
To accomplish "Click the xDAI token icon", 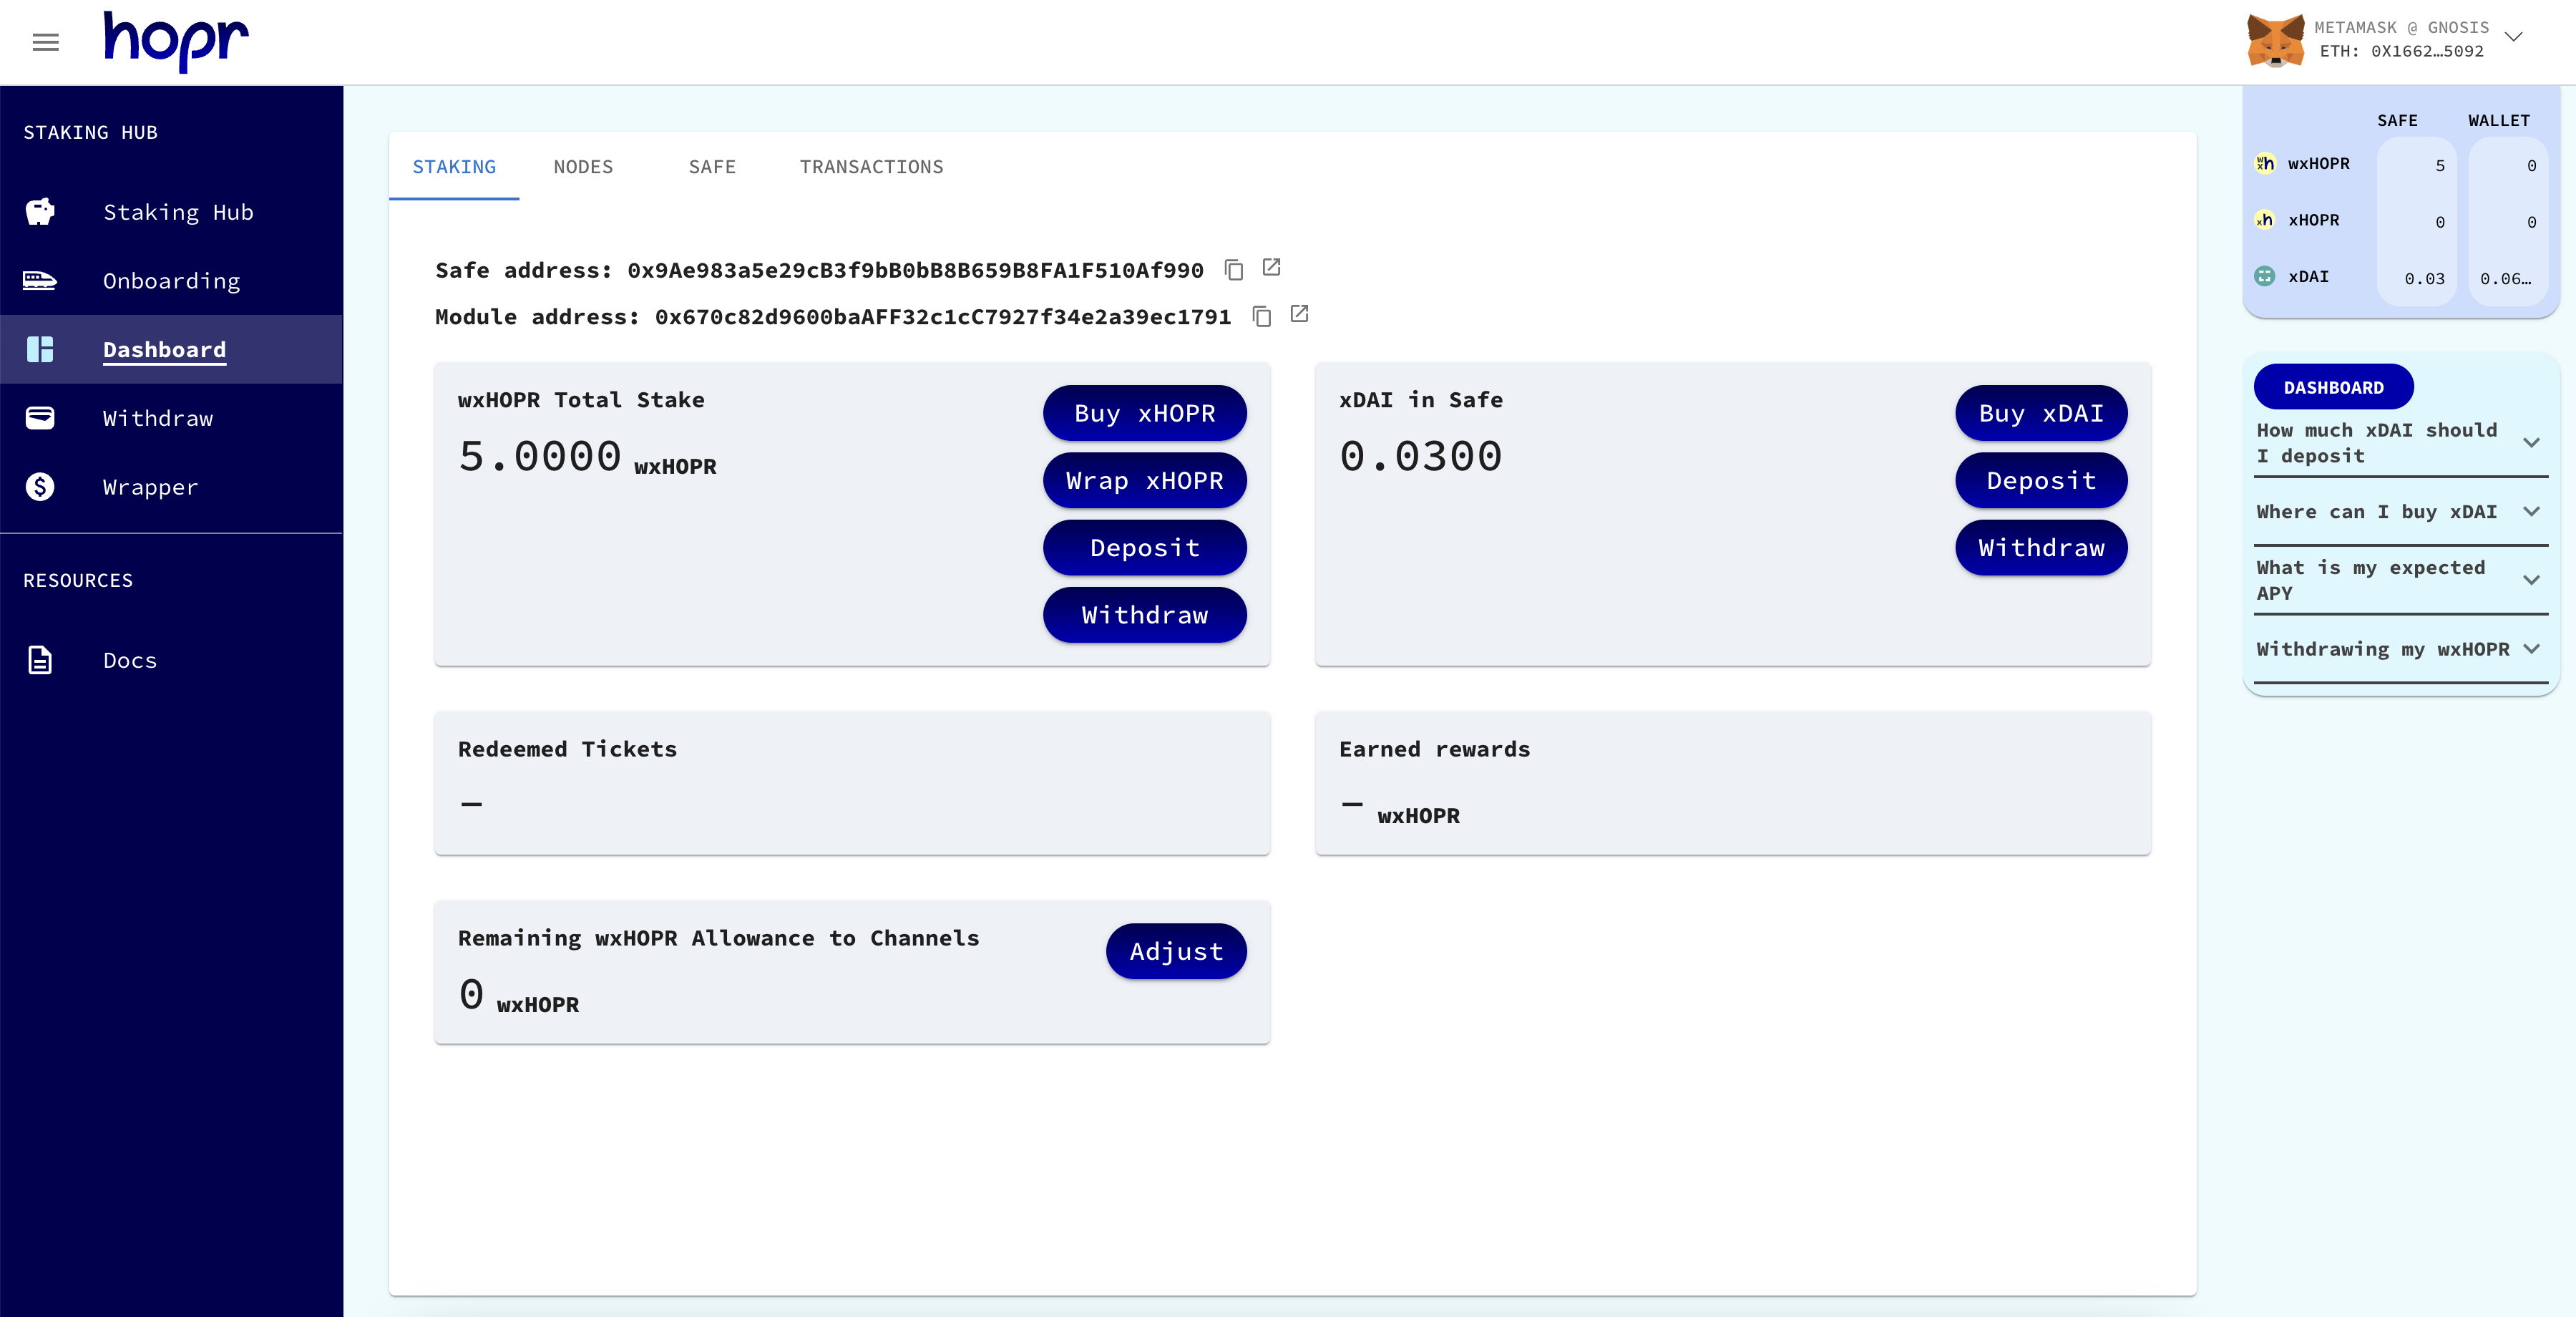I will coord(2265,276).
